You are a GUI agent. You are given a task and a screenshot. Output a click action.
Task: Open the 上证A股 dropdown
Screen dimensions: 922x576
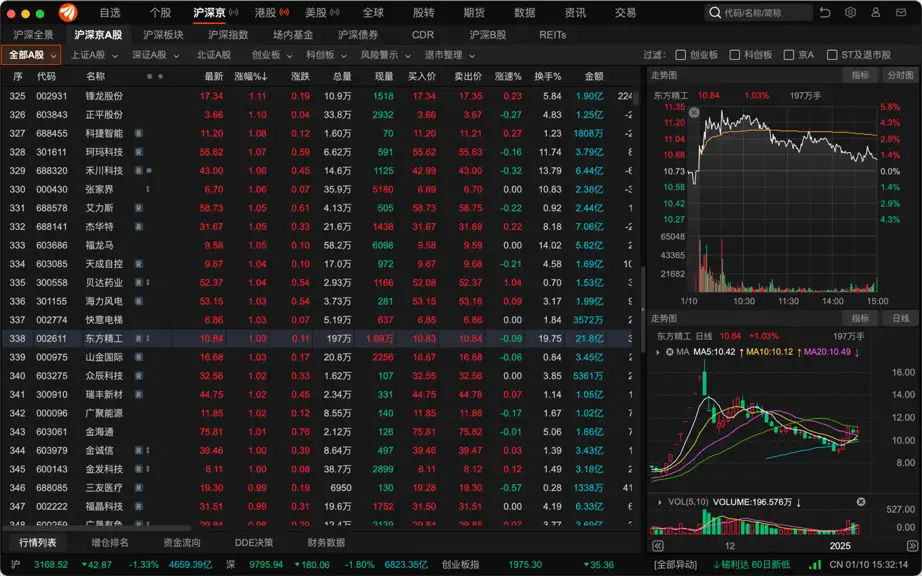click(x=94, y=55)
